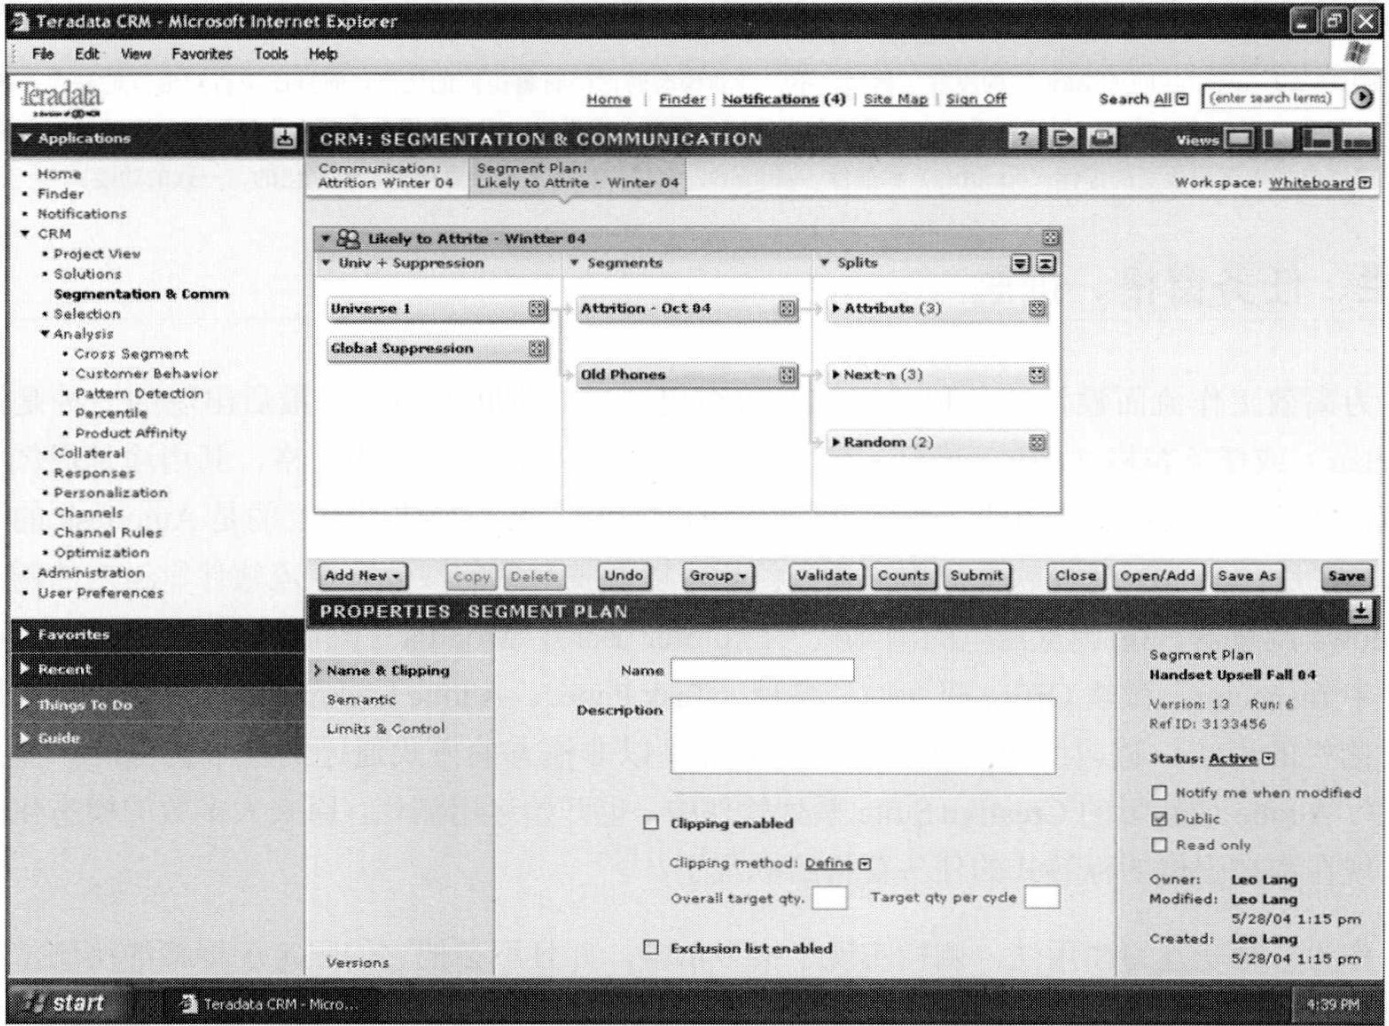Screen dimensions: 1389x1026
Task: Click the Attribute (3) box options icon
Action: 1038,309
